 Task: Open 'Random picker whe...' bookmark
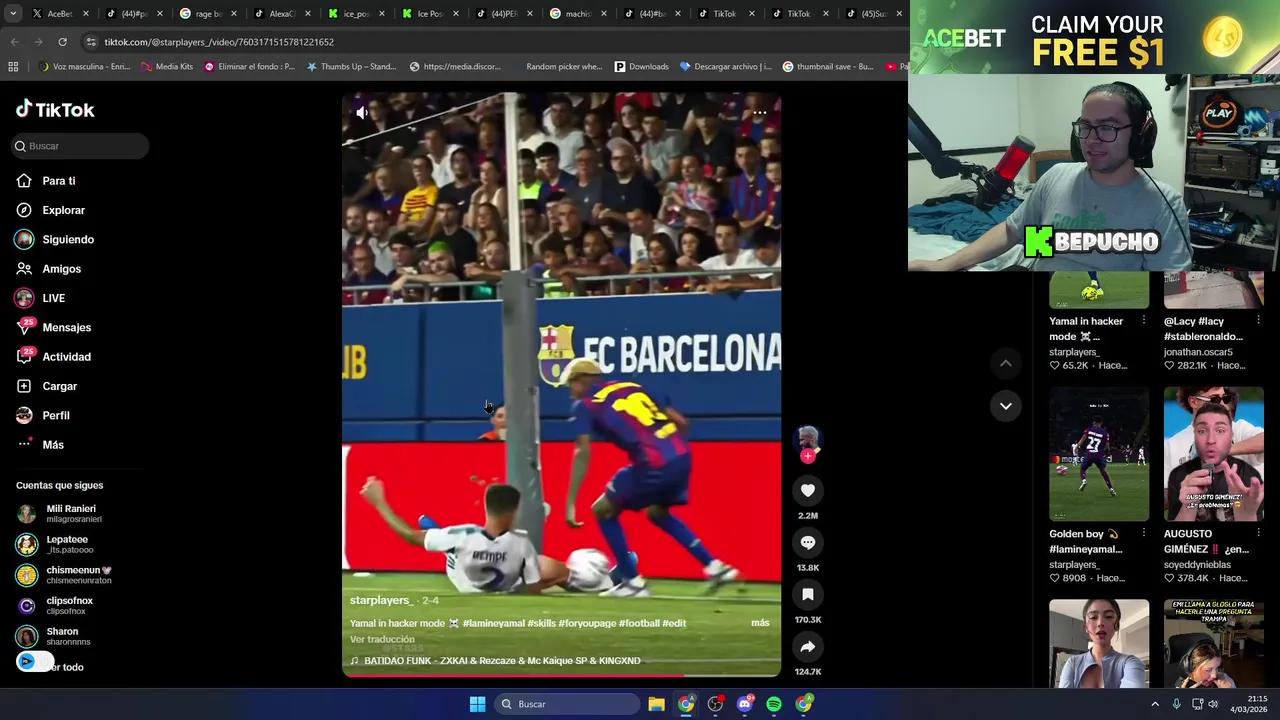(564, 67)
